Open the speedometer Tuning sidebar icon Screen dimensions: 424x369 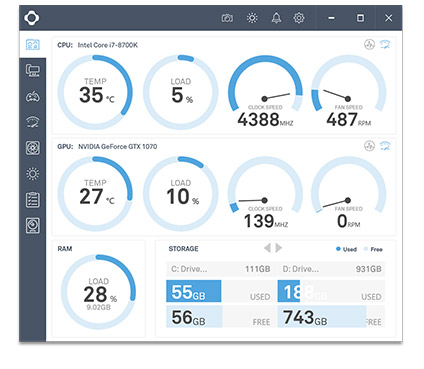click(33, 122)
